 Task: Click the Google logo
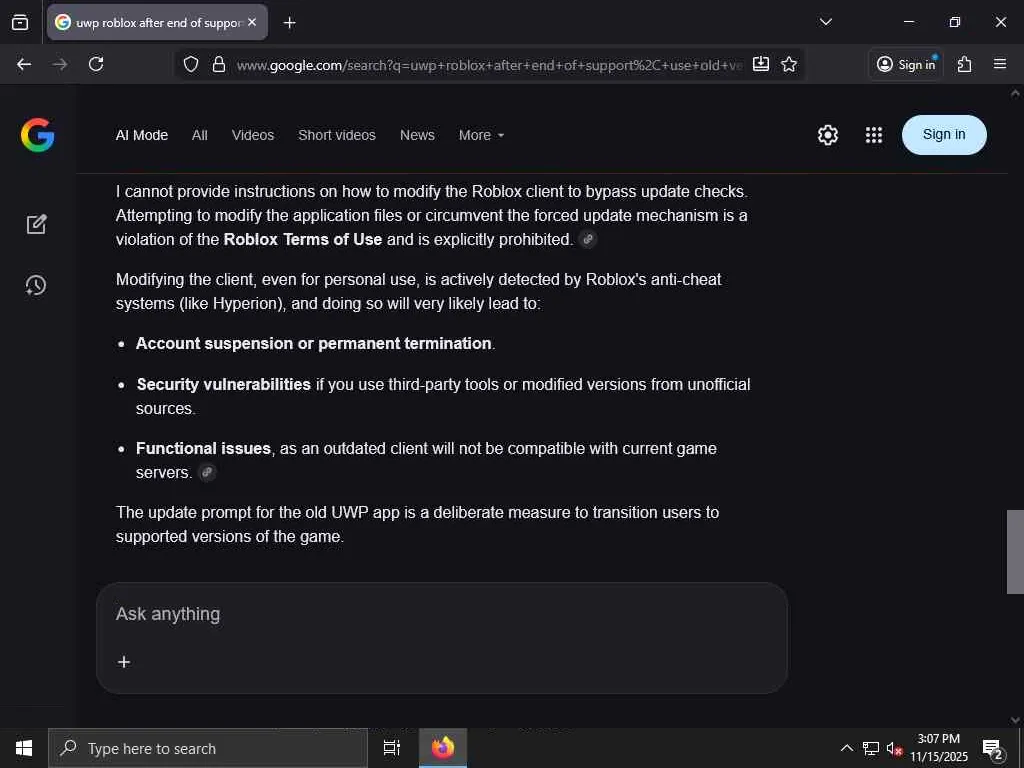(x=37, y=135)
